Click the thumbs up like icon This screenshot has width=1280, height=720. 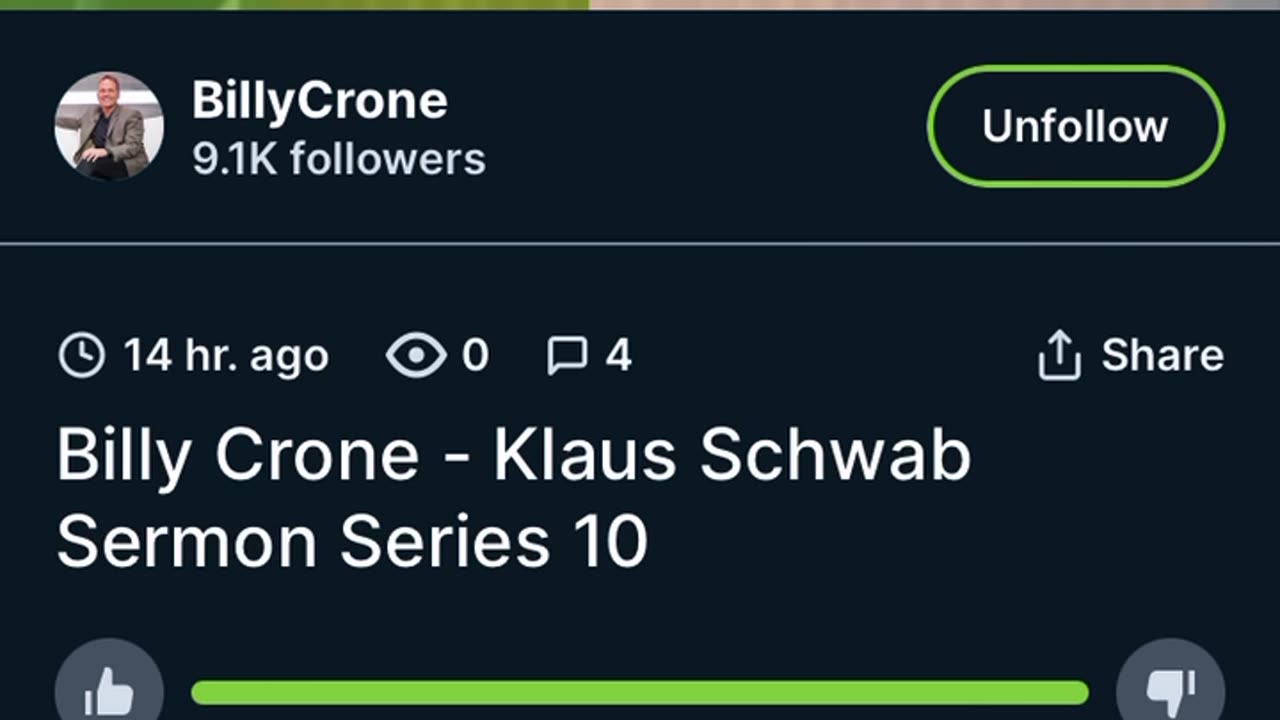tap(109, 690)
